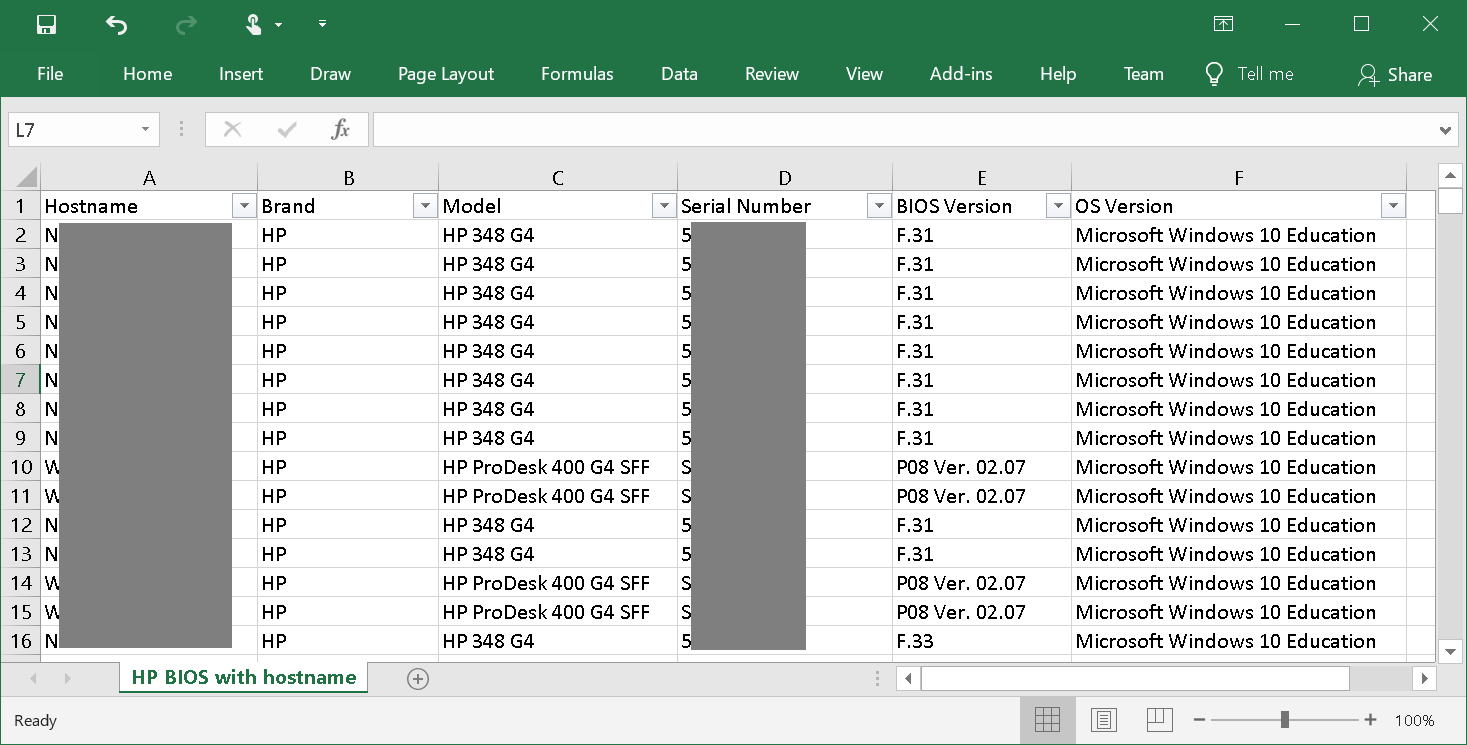The width and height of the screenshot is (1467, 745).
Task: Open the OS Version filter dropdown
Action: click(x=1393, y=206)
